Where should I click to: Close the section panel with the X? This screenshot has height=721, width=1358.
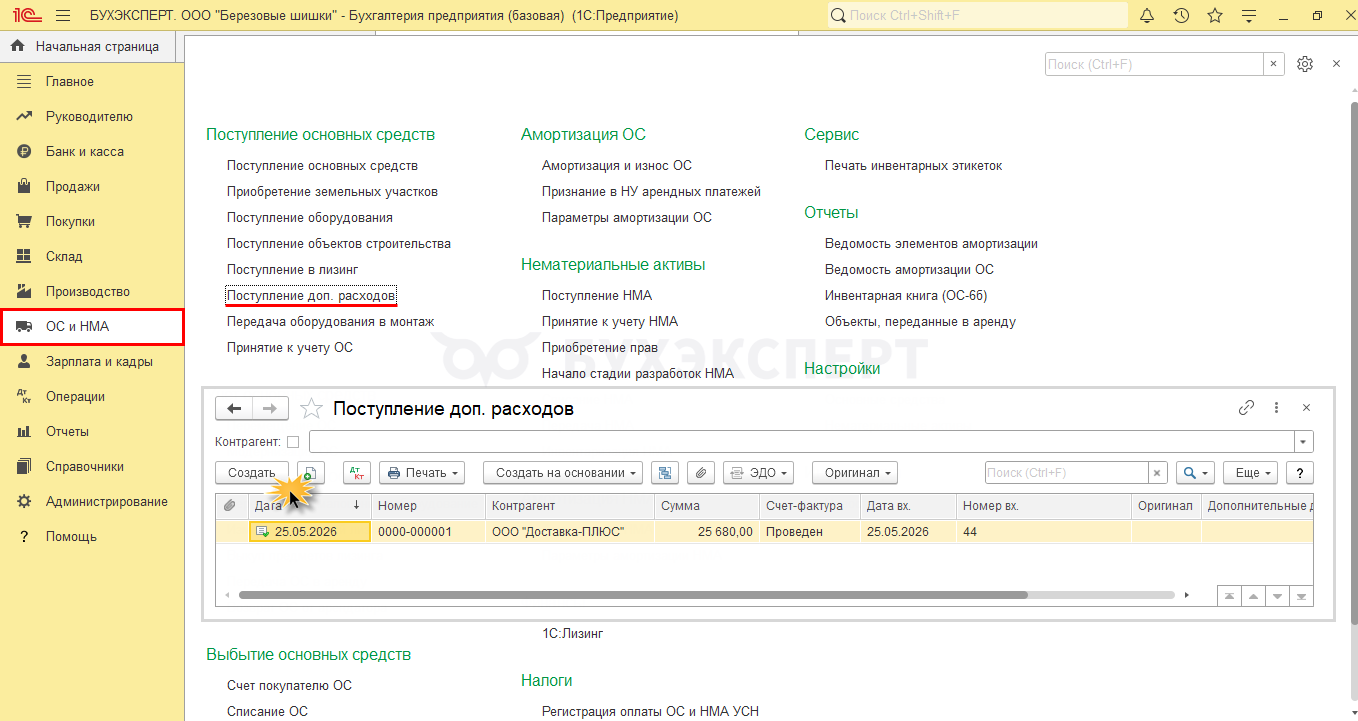[1336, 64]
